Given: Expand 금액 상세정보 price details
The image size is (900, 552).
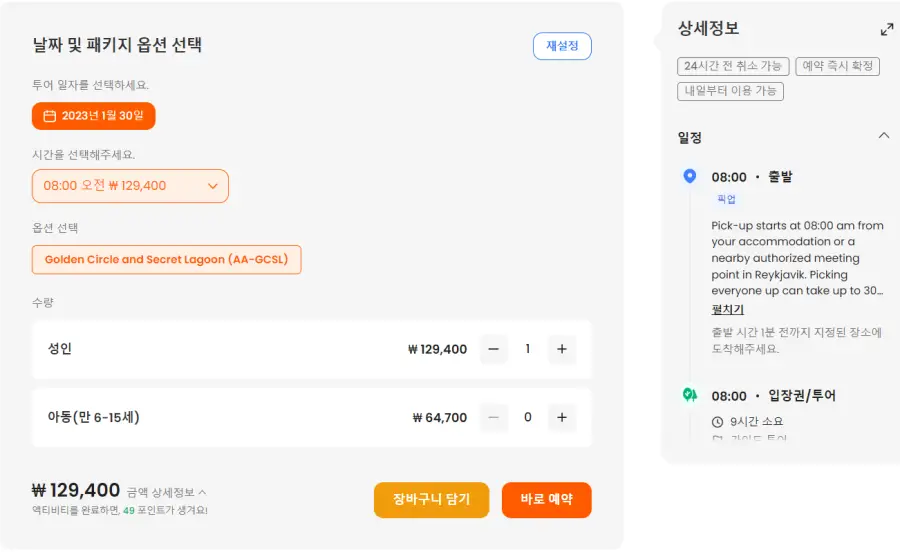Looking at the screenshot, I should 166,492.
